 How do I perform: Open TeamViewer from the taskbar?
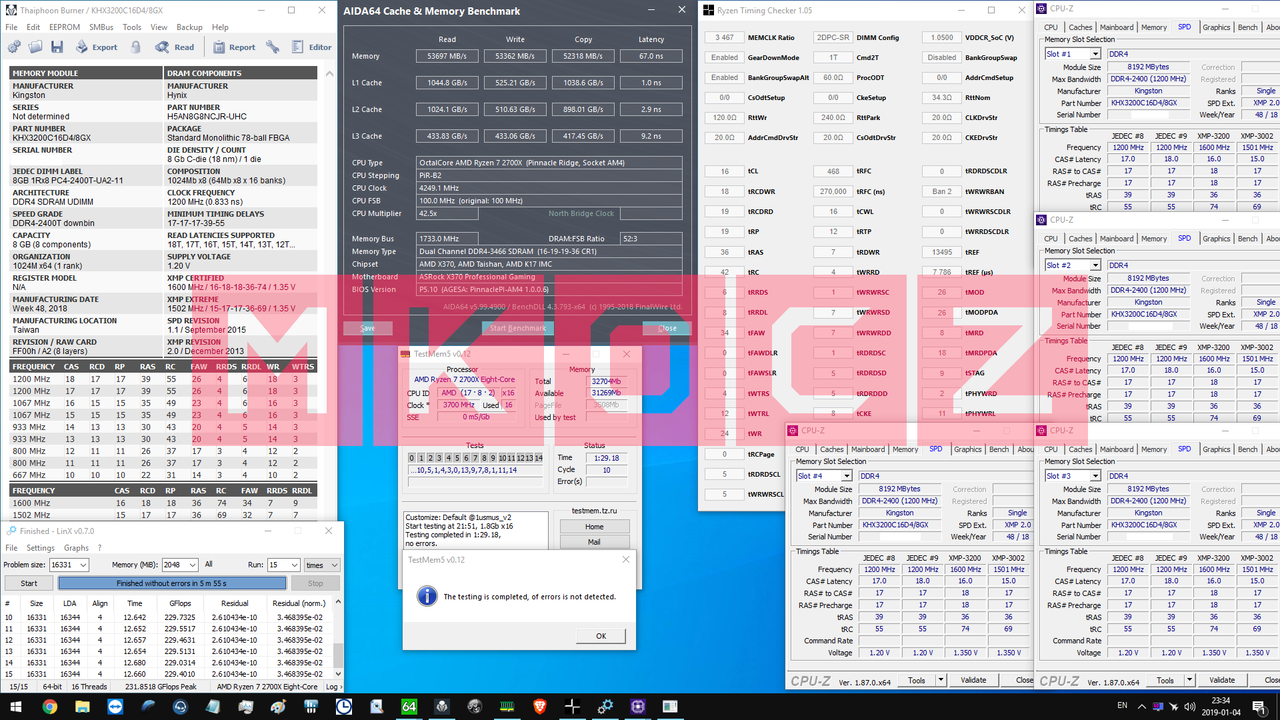point(115,706)
